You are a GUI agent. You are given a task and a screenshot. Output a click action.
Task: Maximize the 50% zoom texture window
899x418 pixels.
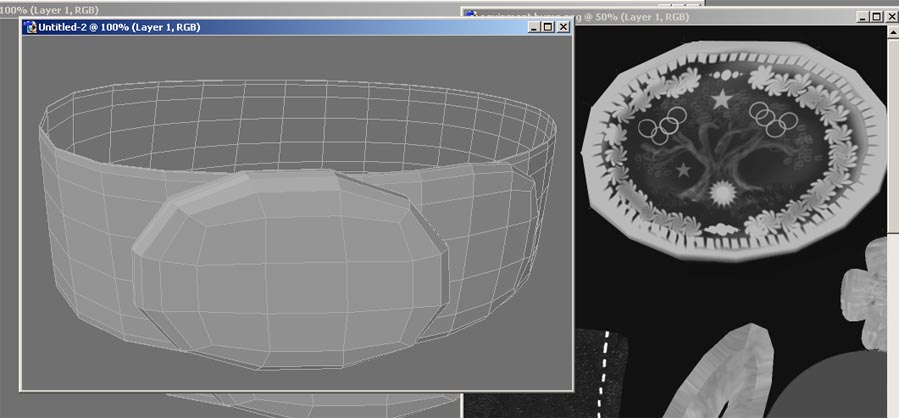(877, 16)
